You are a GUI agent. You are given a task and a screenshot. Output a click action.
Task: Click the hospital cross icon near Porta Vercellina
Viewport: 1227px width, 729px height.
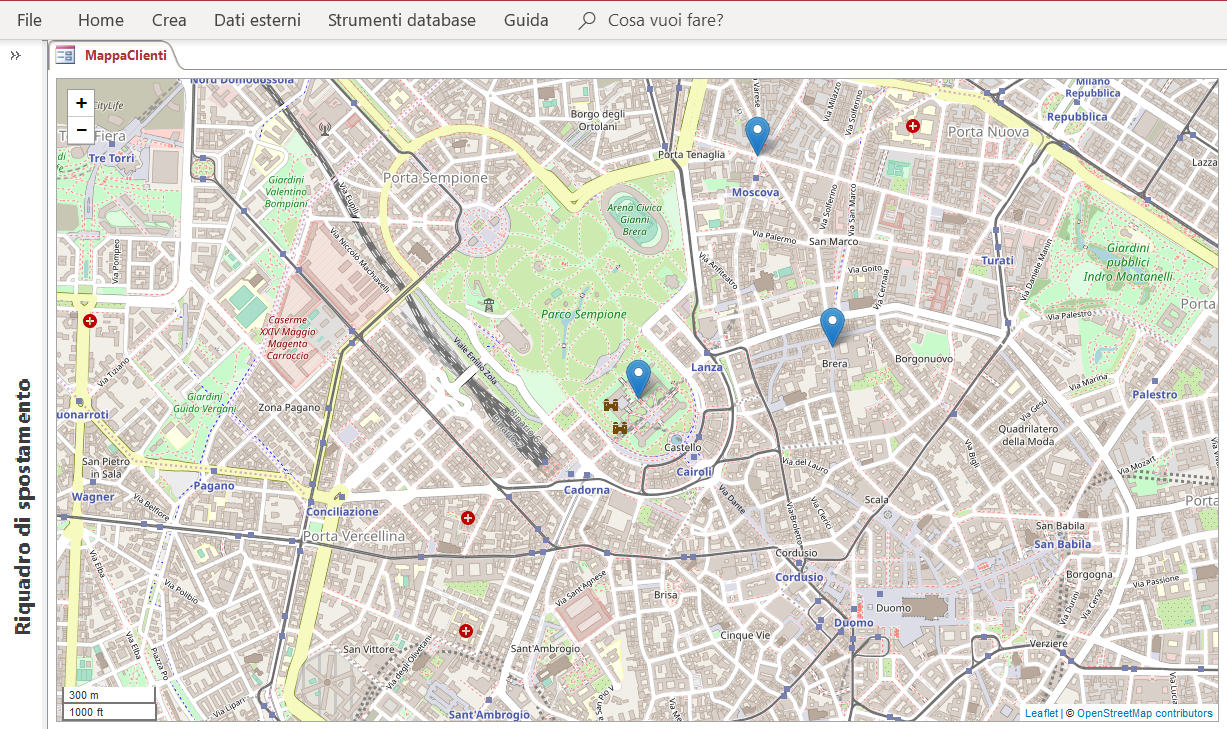467,517
